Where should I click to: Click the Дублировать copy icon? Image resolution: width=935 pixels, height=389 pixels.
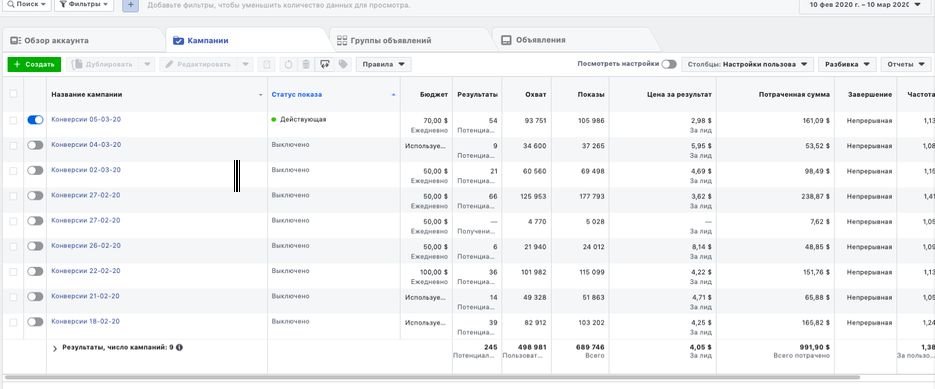point(78,64)
